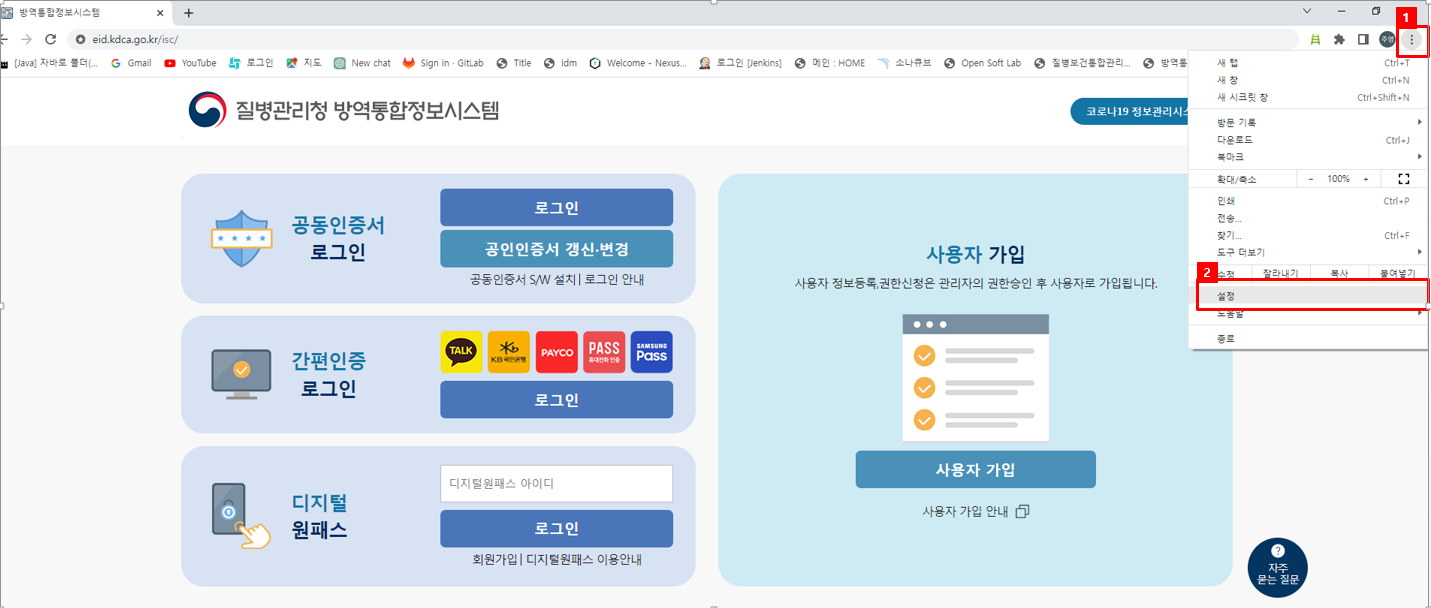Select KB국민은행 authentication icon
This screenshot has width=1431, height=608.
click(x=509, y=352)
